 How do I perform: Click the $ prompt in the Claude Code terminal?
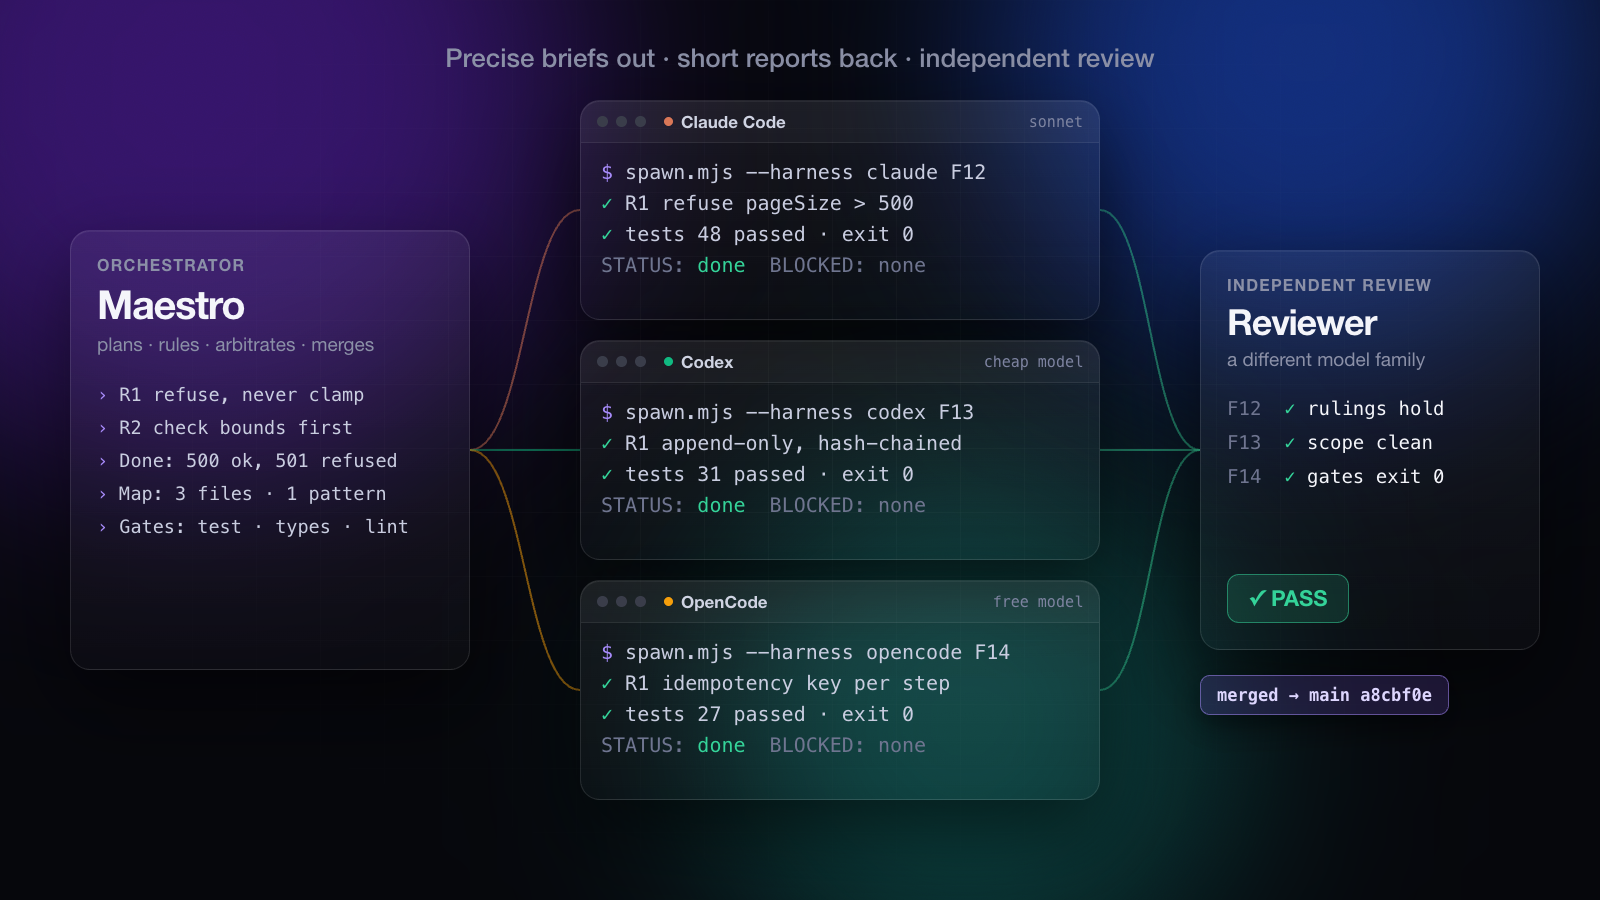point(607,172)
